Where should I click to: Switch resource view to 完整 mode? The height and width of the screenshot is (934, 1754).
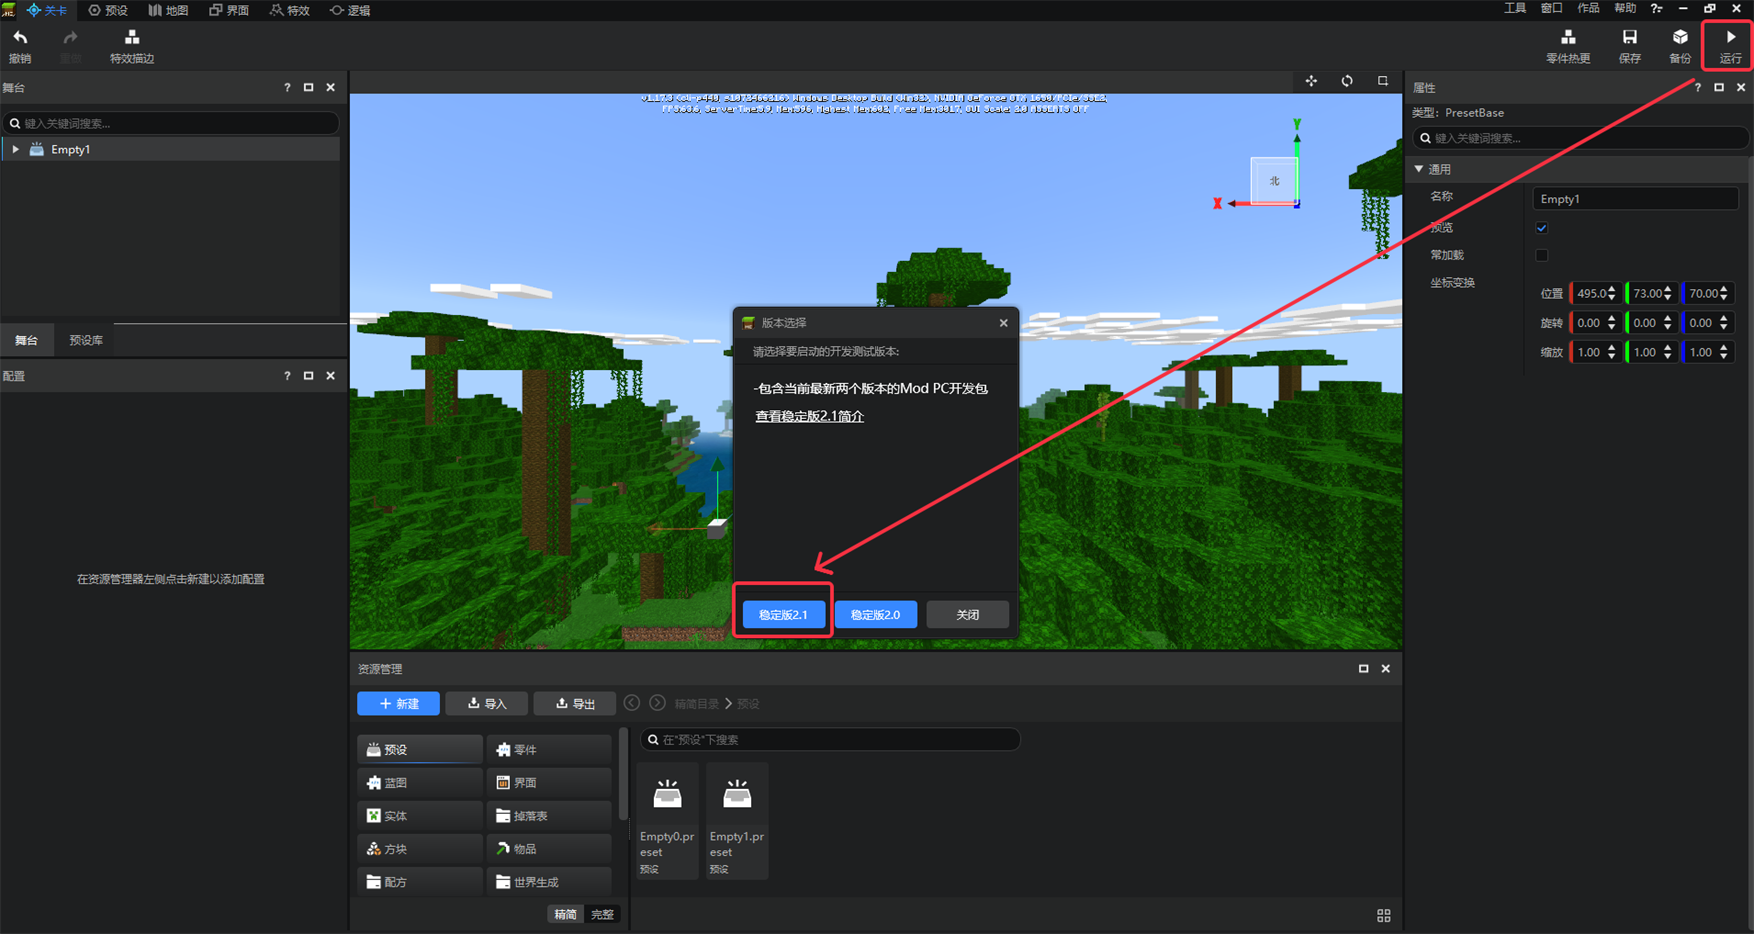(x=602, y=914)
